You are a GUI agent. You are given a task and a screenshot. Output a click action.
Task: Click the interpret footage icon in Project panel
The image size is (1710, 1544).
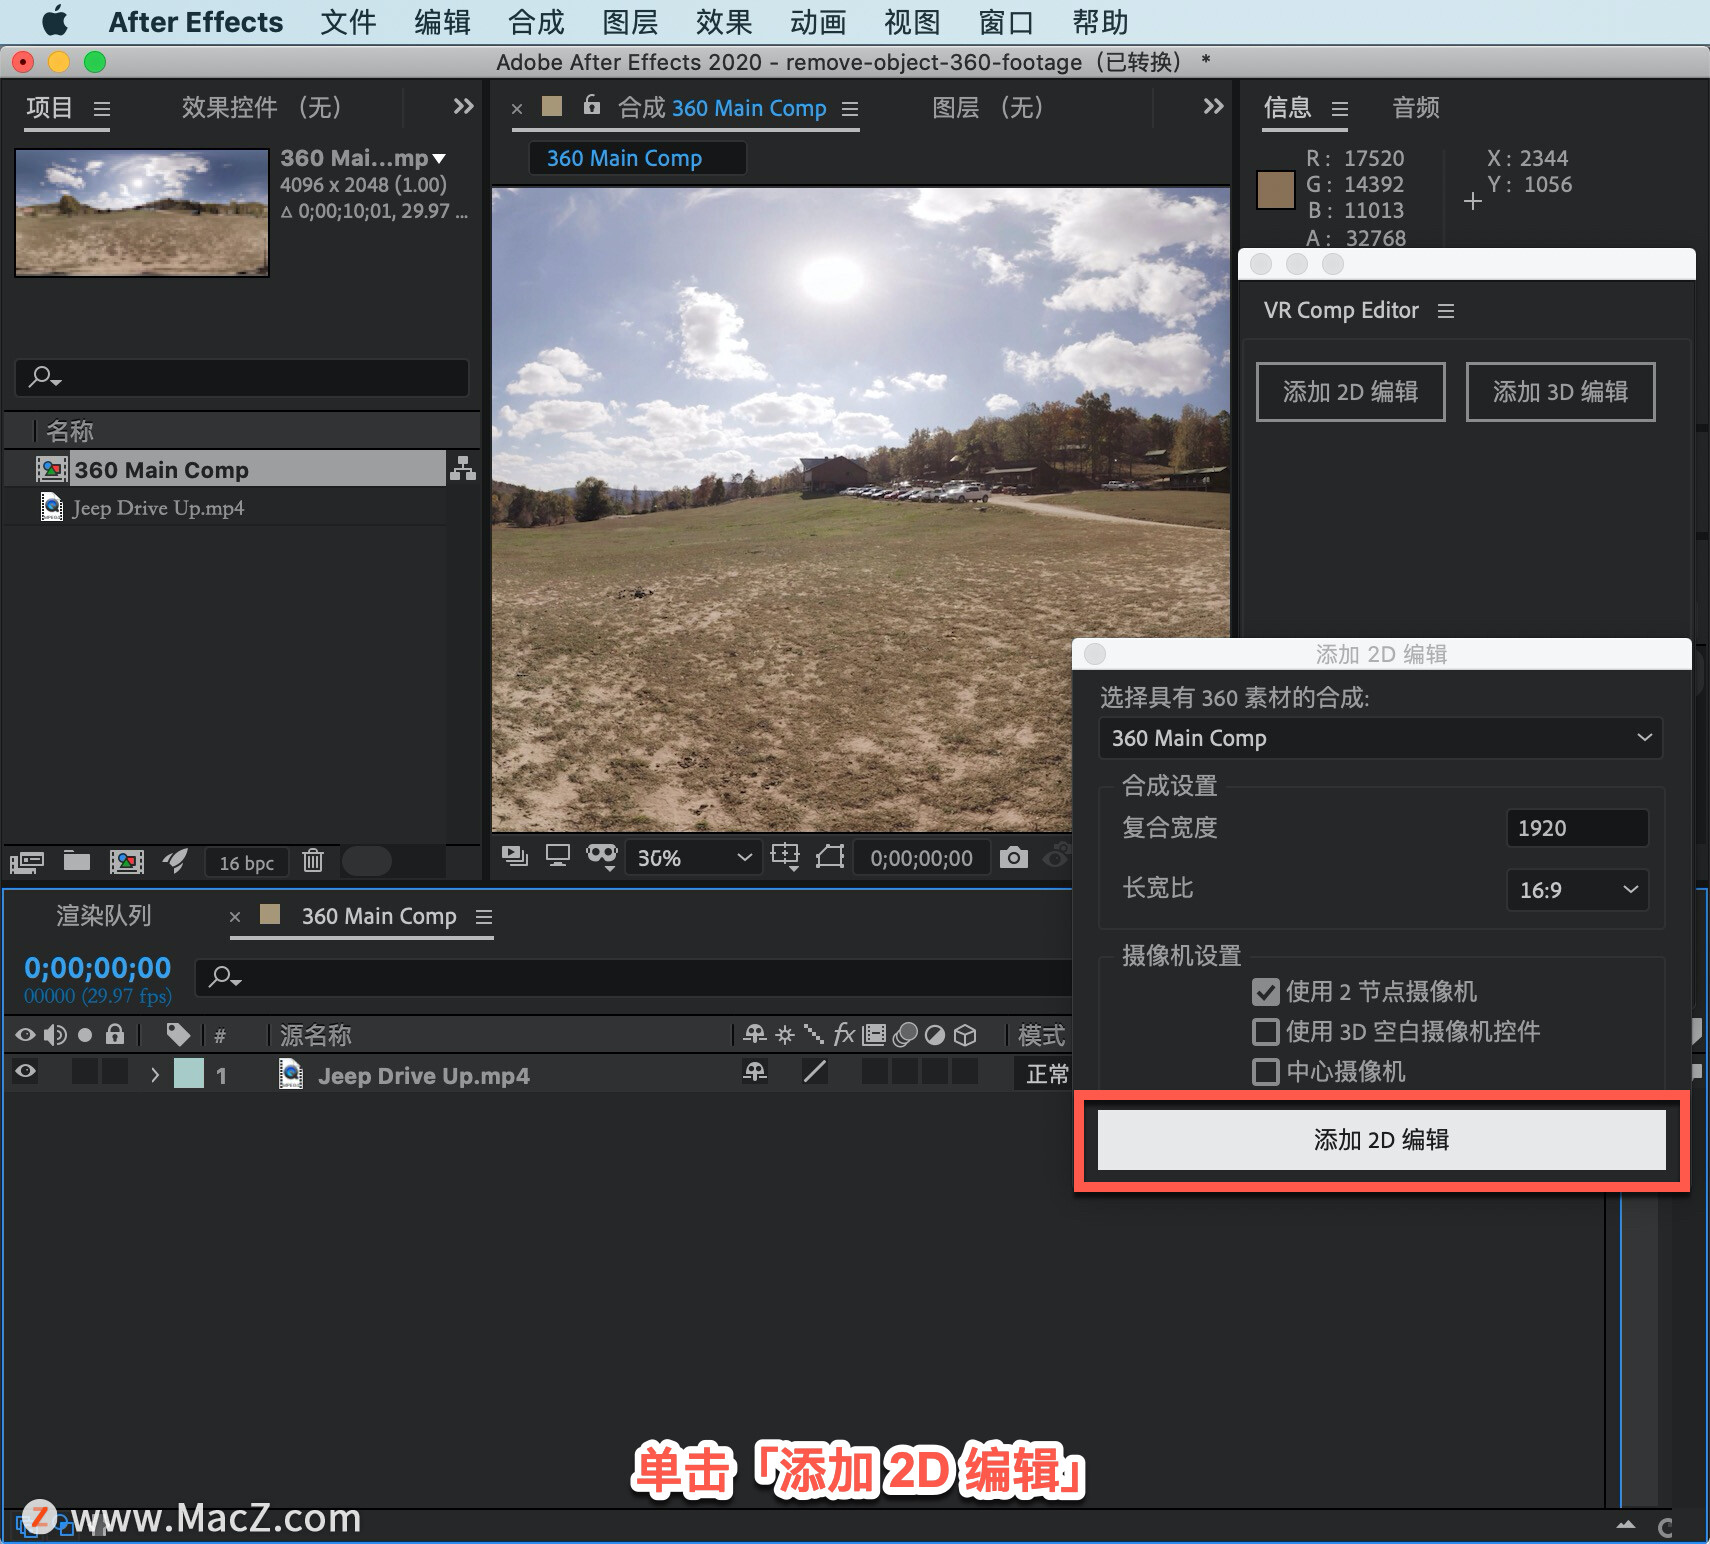coord(27,861)
